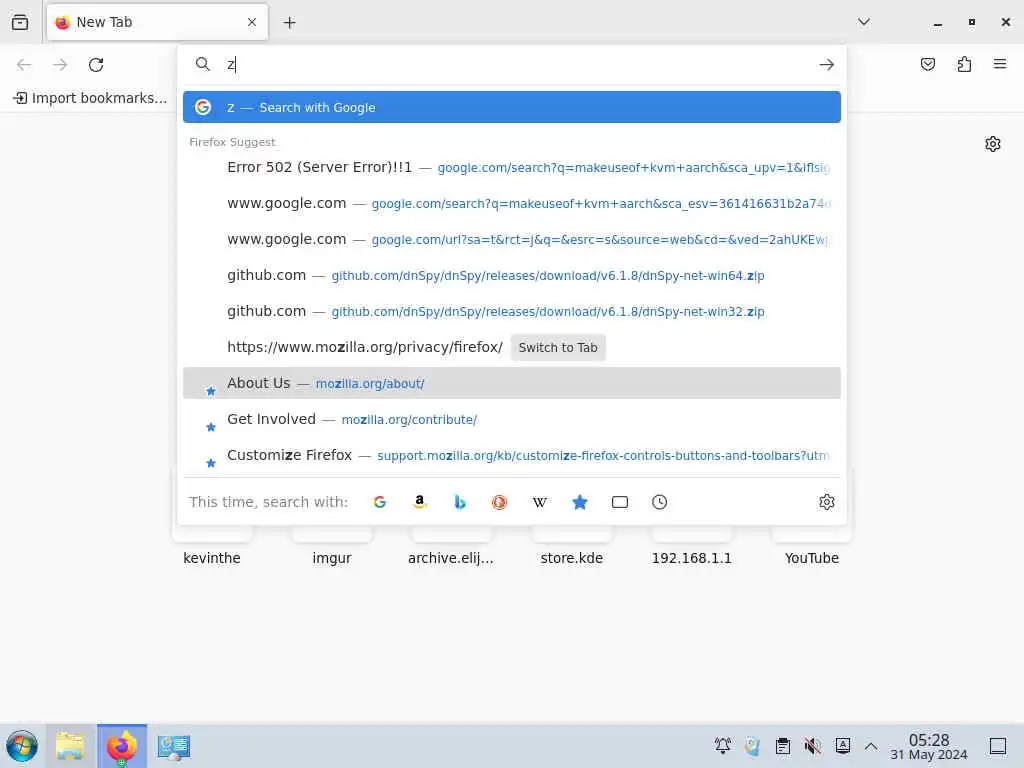Go forward with the forward arrow
1024x768 pixels.
(60, 65)
